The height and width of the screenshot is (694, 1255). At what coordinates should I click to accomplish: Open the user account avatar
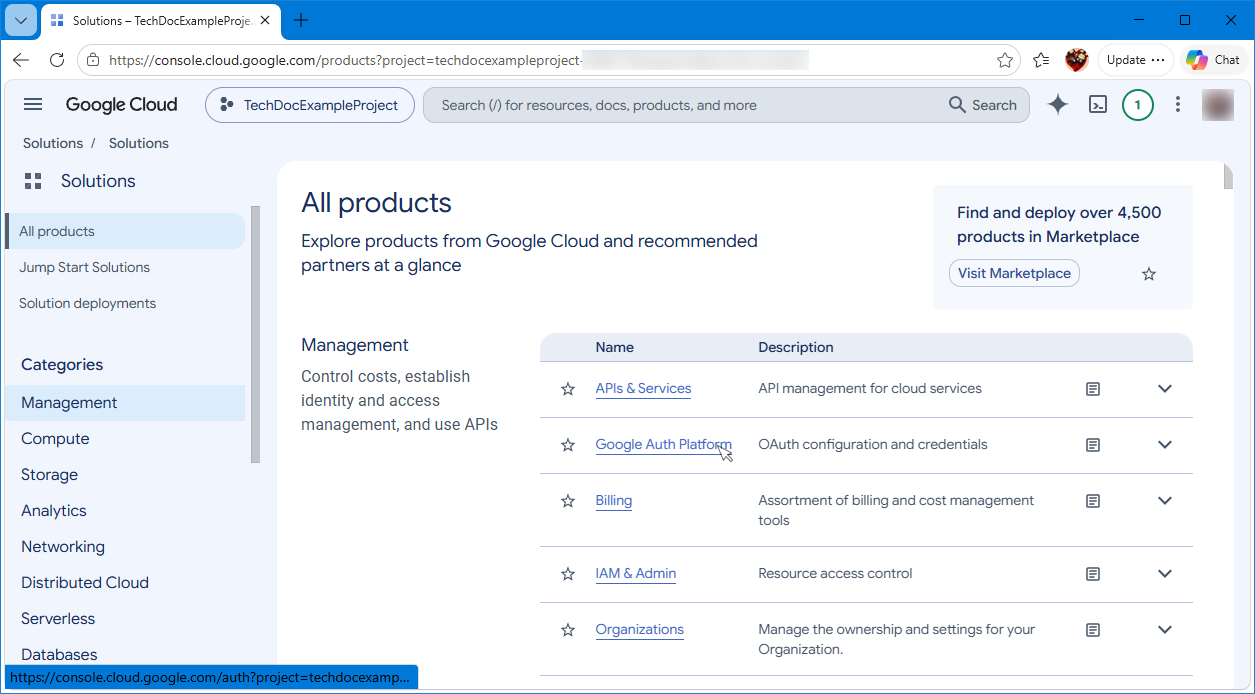click(1218, 105)
